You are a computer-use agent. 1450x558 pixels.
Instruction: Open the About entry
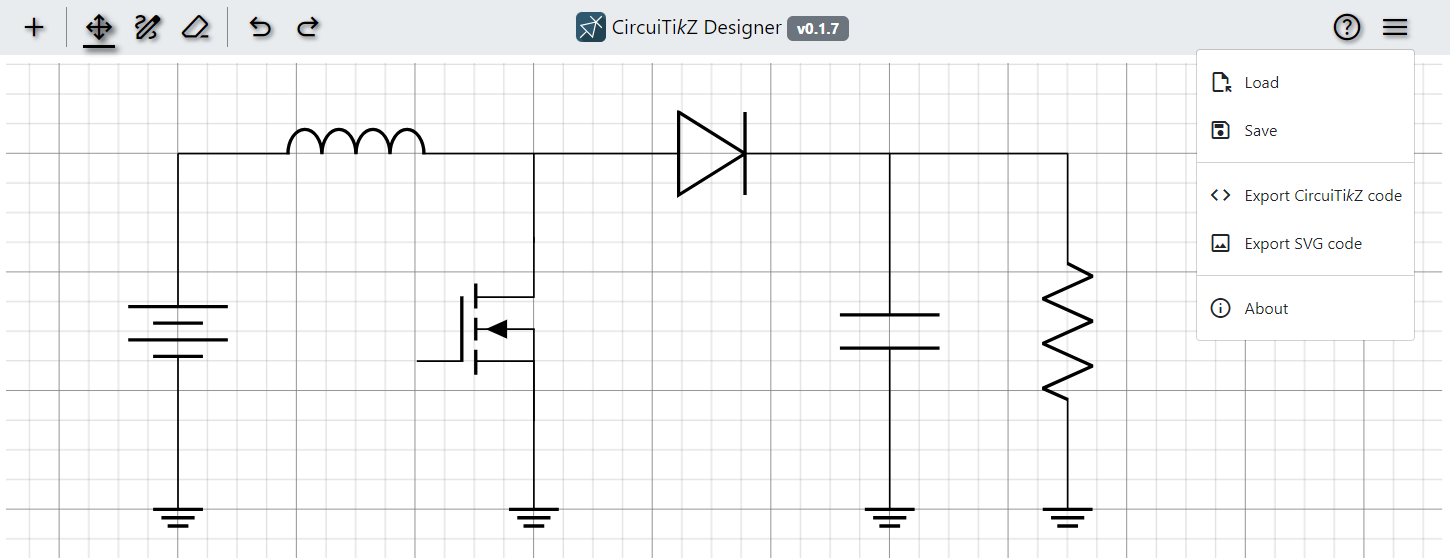pyautogui.click(x=1265, y=309)
